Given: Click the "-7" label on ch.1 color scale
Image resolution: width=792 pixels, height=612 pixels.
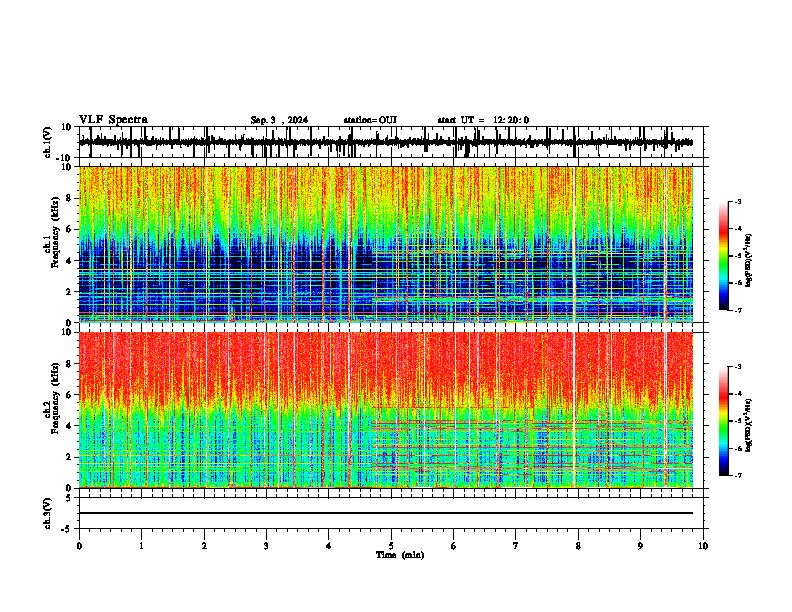Looking at the screenshot, I should (x=738, y=310).
